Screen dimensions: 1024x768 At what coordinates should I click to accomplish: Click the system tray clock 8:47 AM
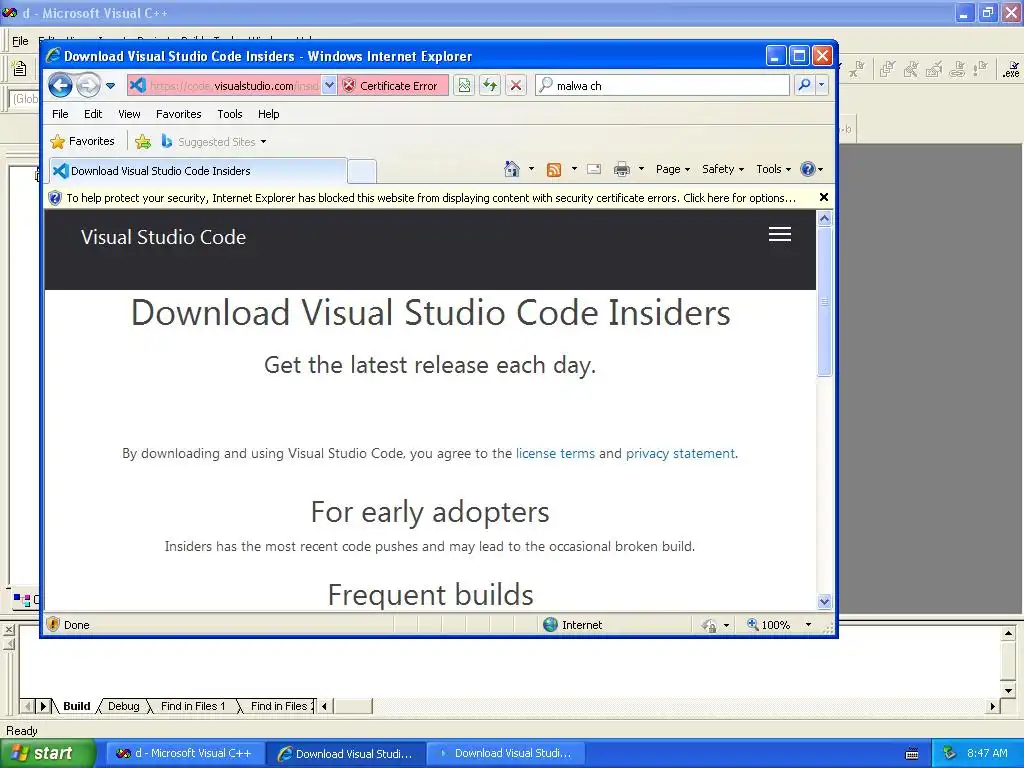tap(987, 753)
